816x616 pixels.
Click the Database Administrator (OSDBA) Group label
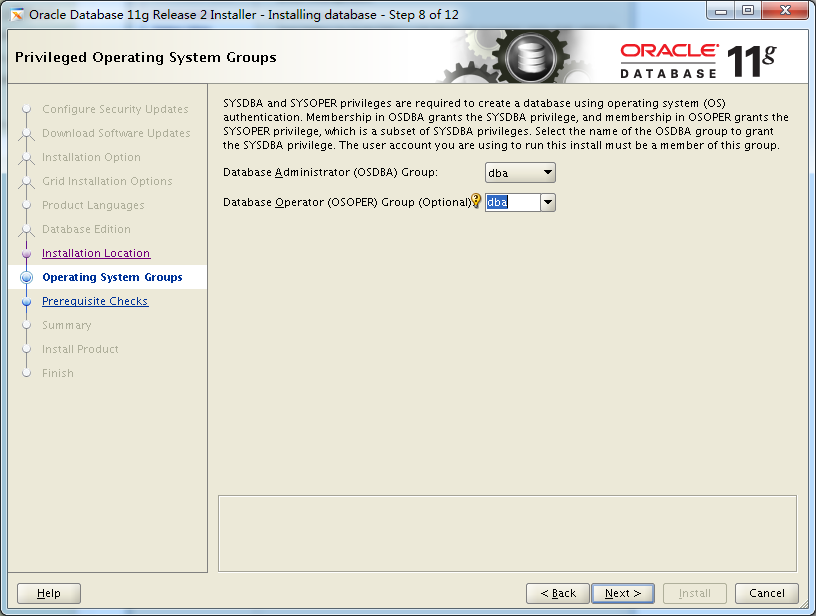click(x=330, y=172)
